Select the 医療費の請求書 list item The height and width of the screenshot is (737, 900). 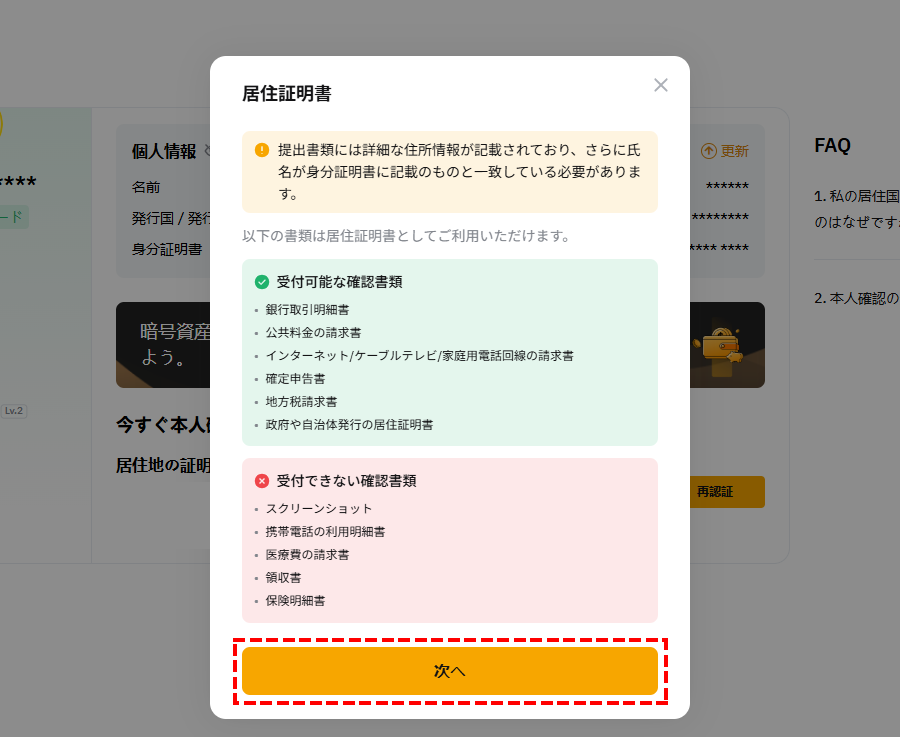[307, 555]
